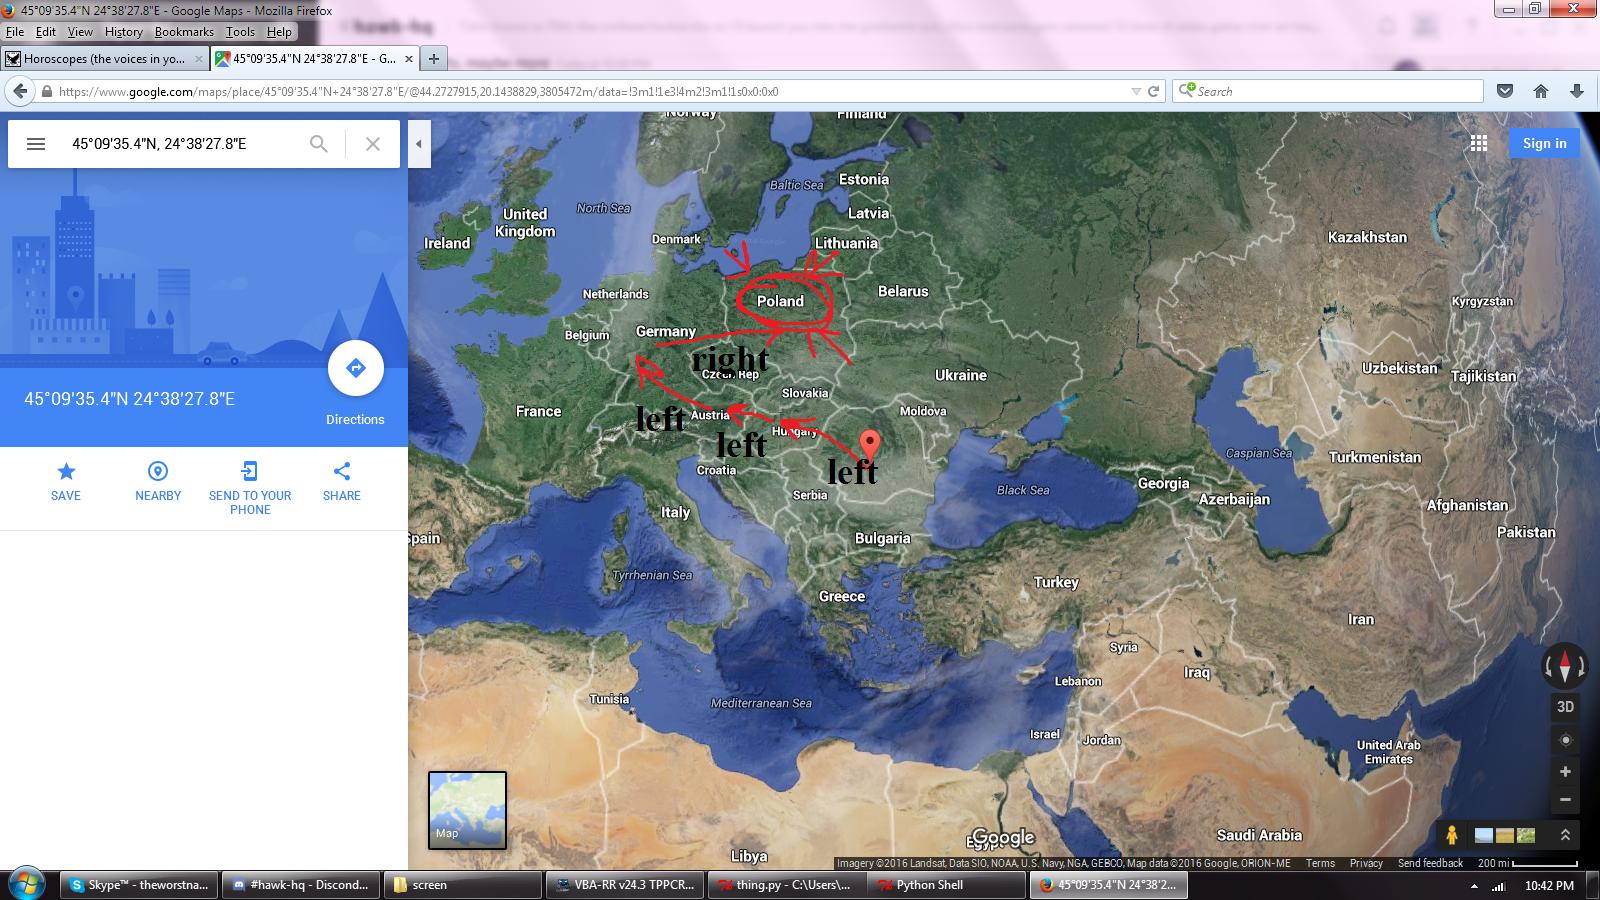Show your location on the map
This screenshot has height=900, width=1600.
(1566, 740)
